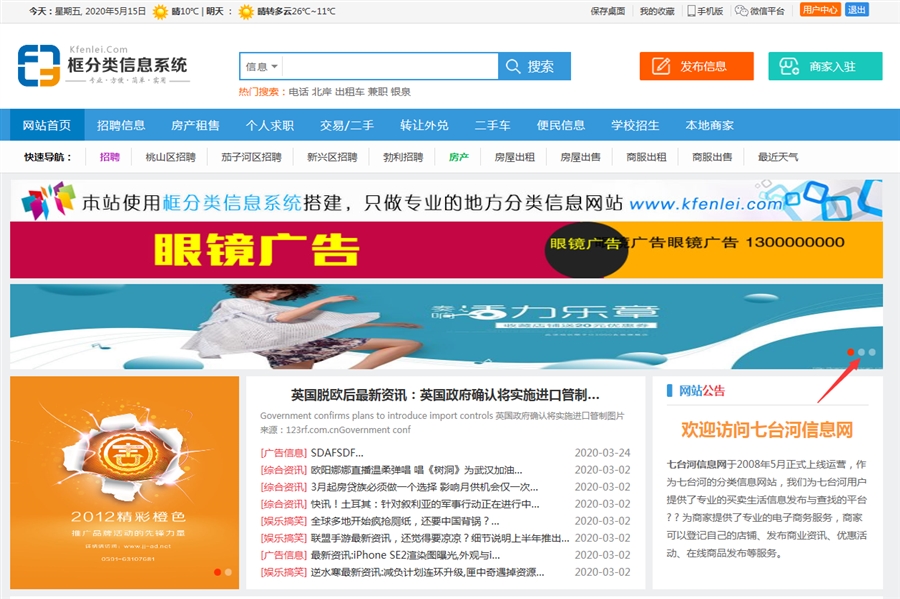
Task: Click the 出租车 hot search keyword
Action: click(x=348, y=91)
